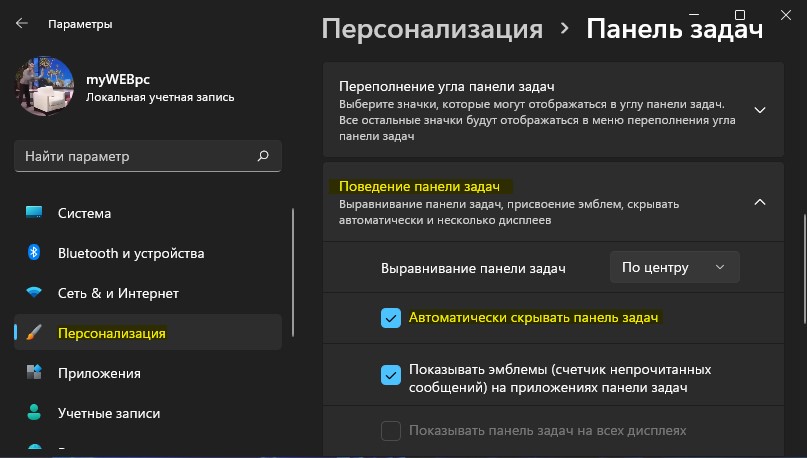Open the По центру alignment dropdown
The width and height of the screenshot is (807, 458).
click(x=674, y=267)
